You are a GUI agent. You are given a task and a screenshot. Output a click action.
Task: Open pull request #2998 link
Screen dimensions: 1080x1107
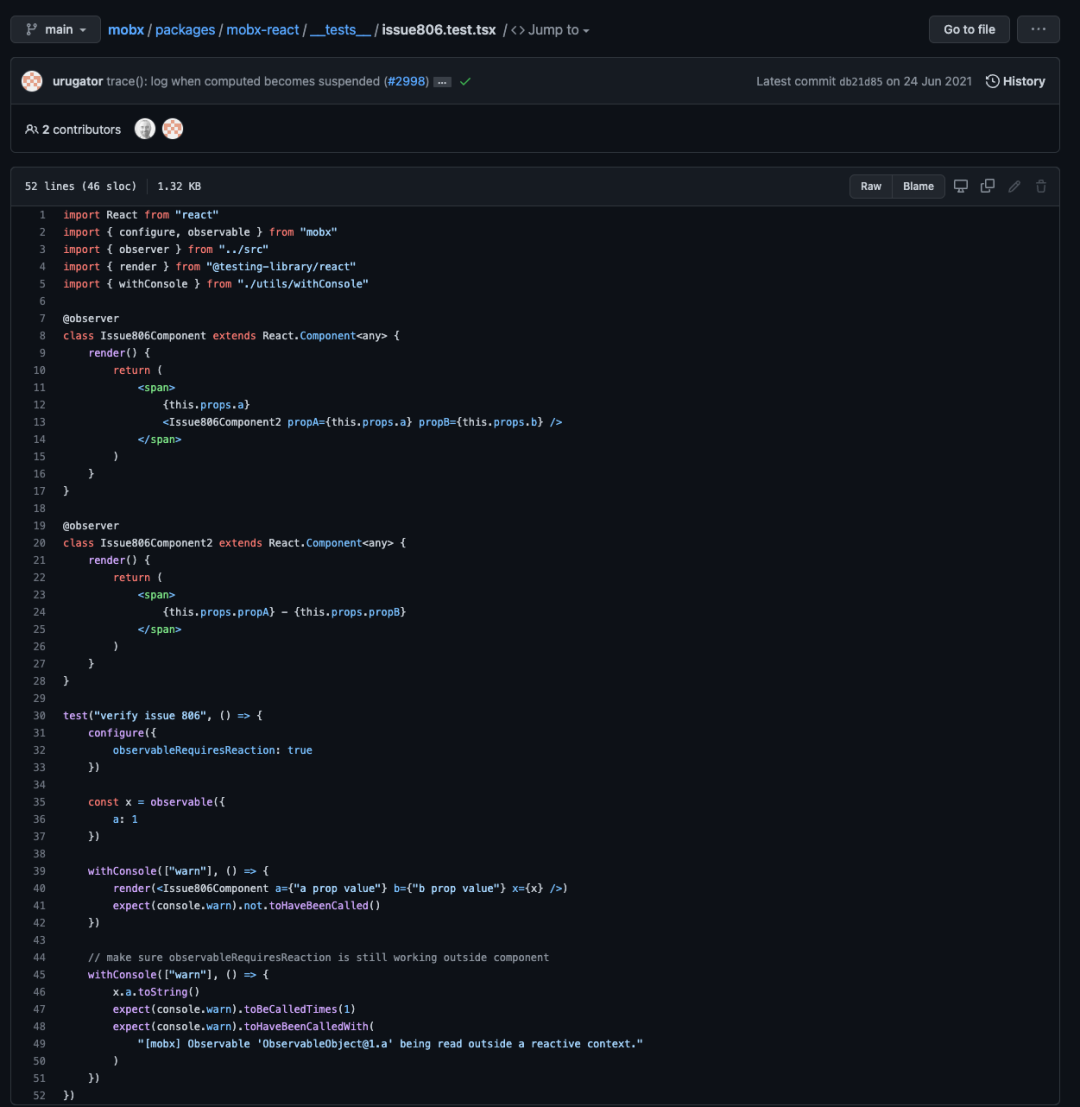(408, 82)
